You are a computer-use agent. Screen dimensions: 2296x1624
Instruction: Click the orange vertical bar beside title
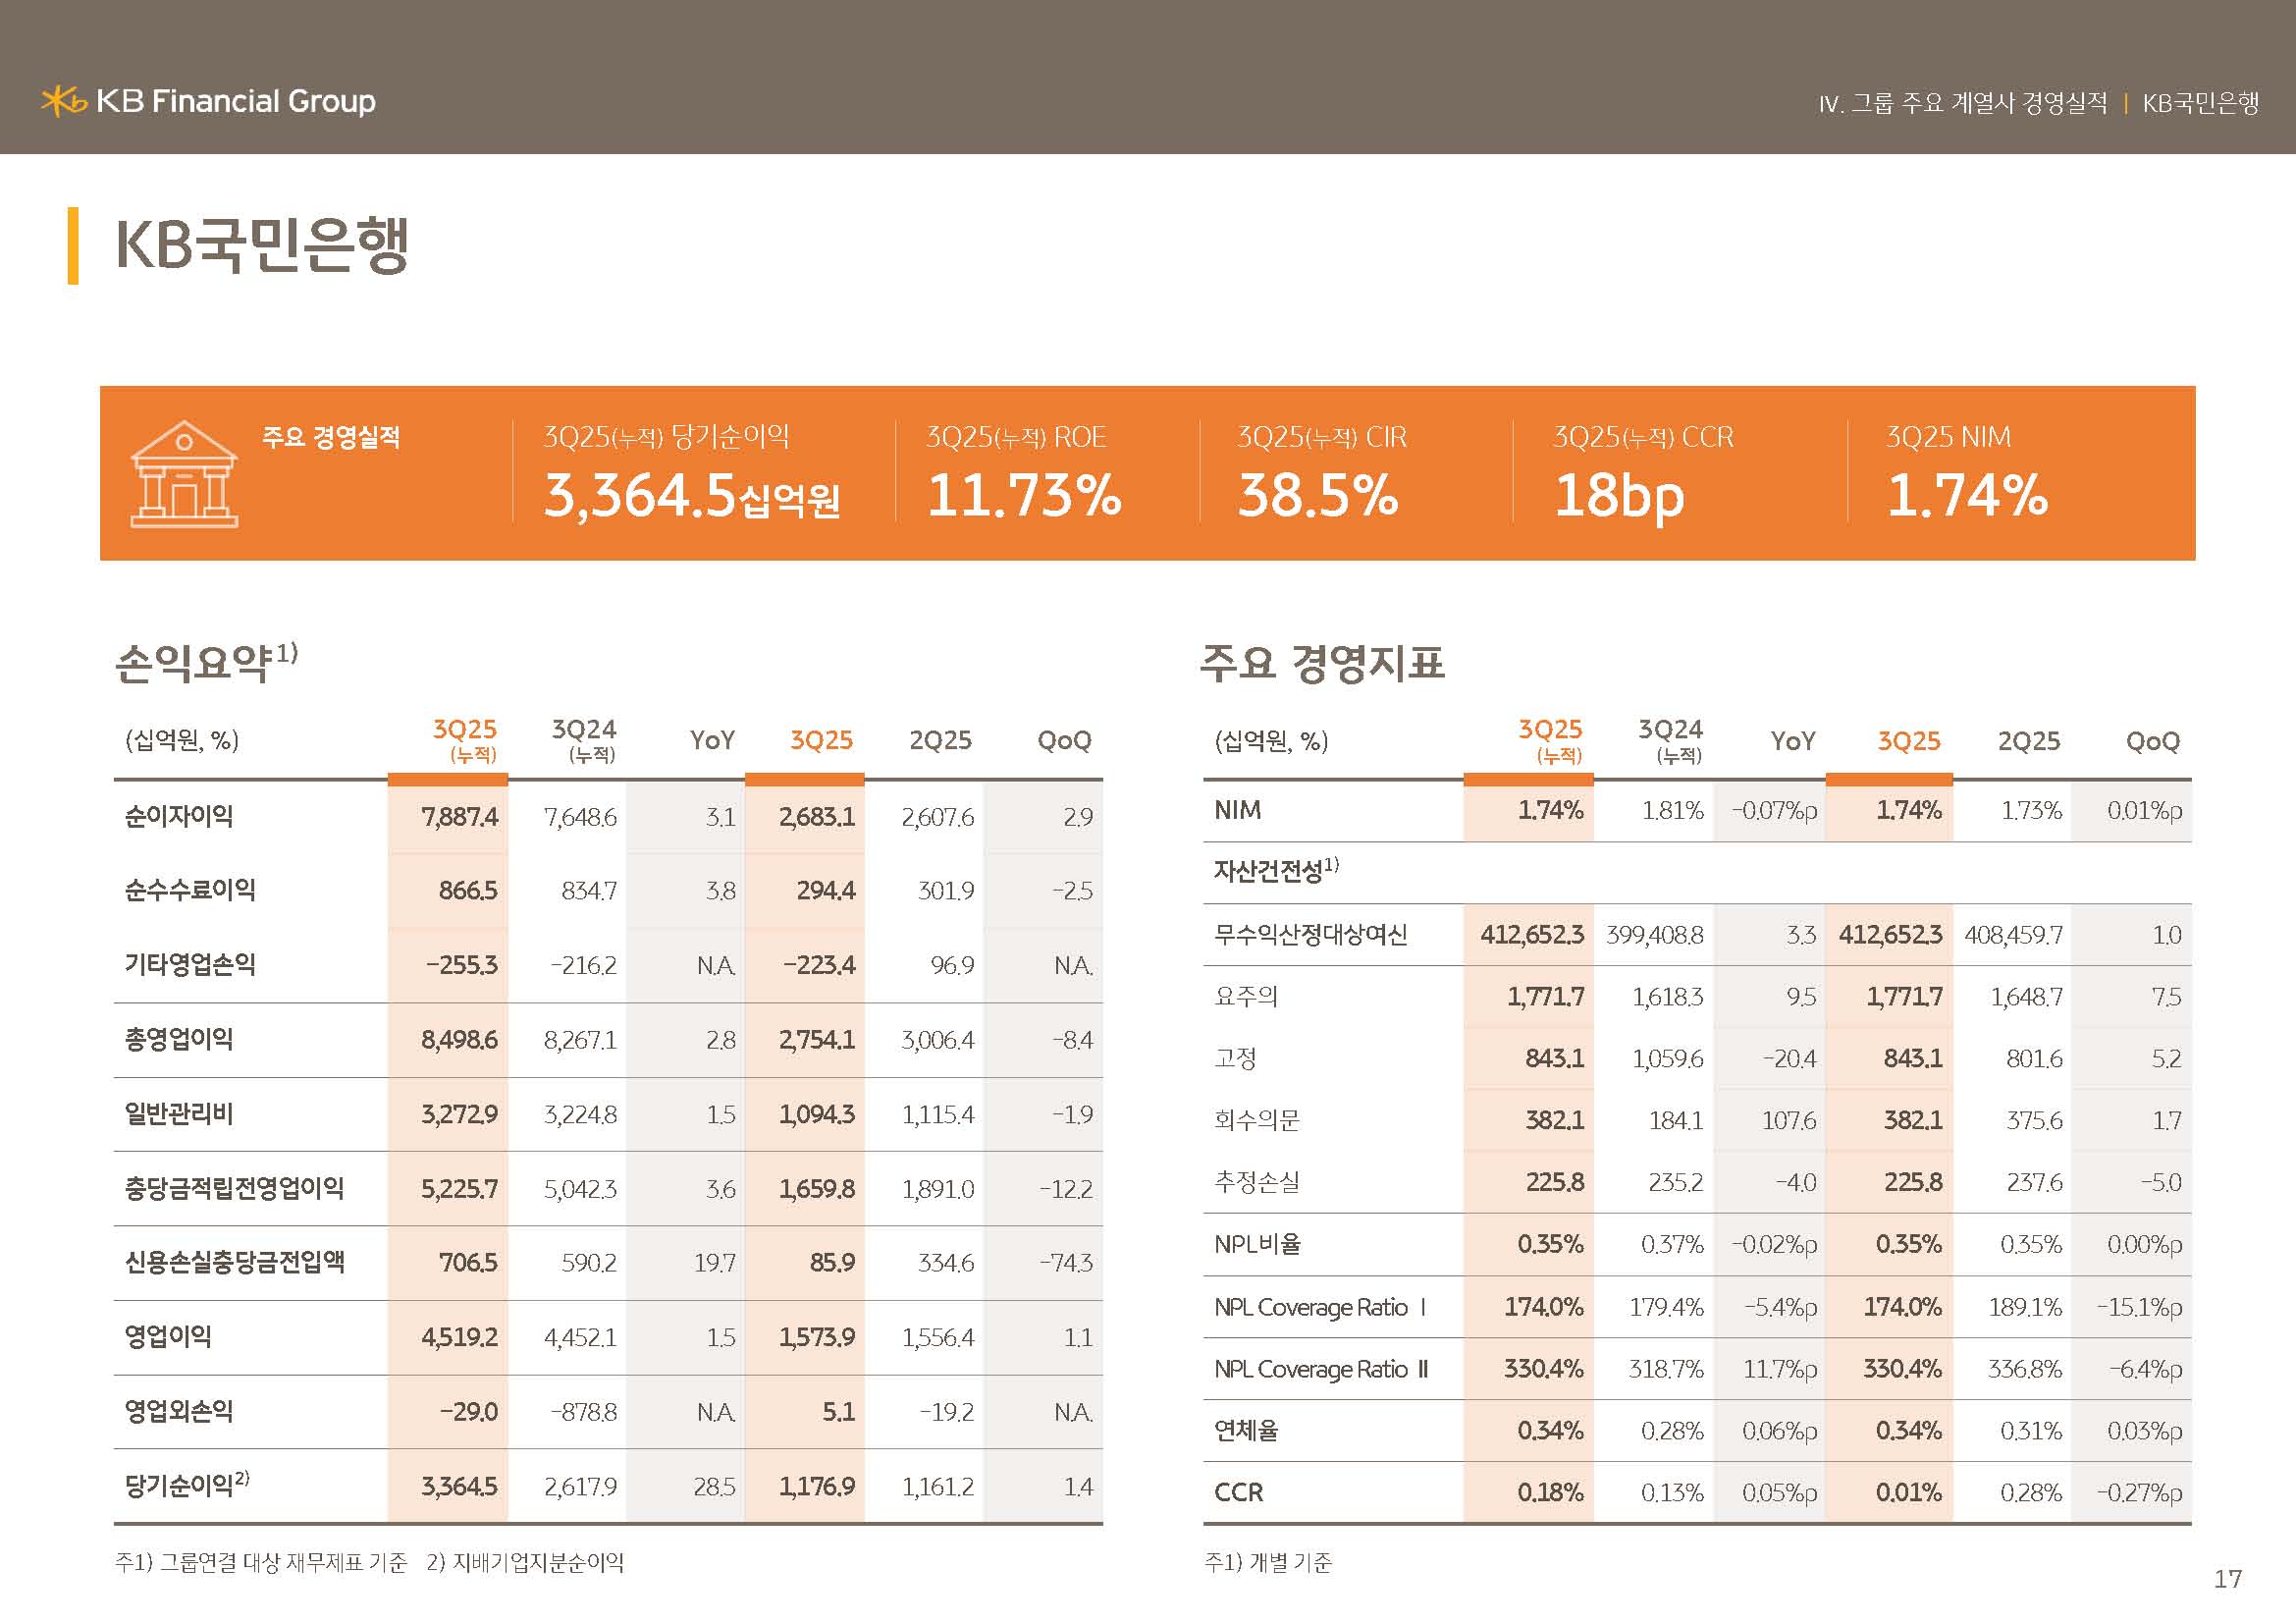(x=73, y=246)
